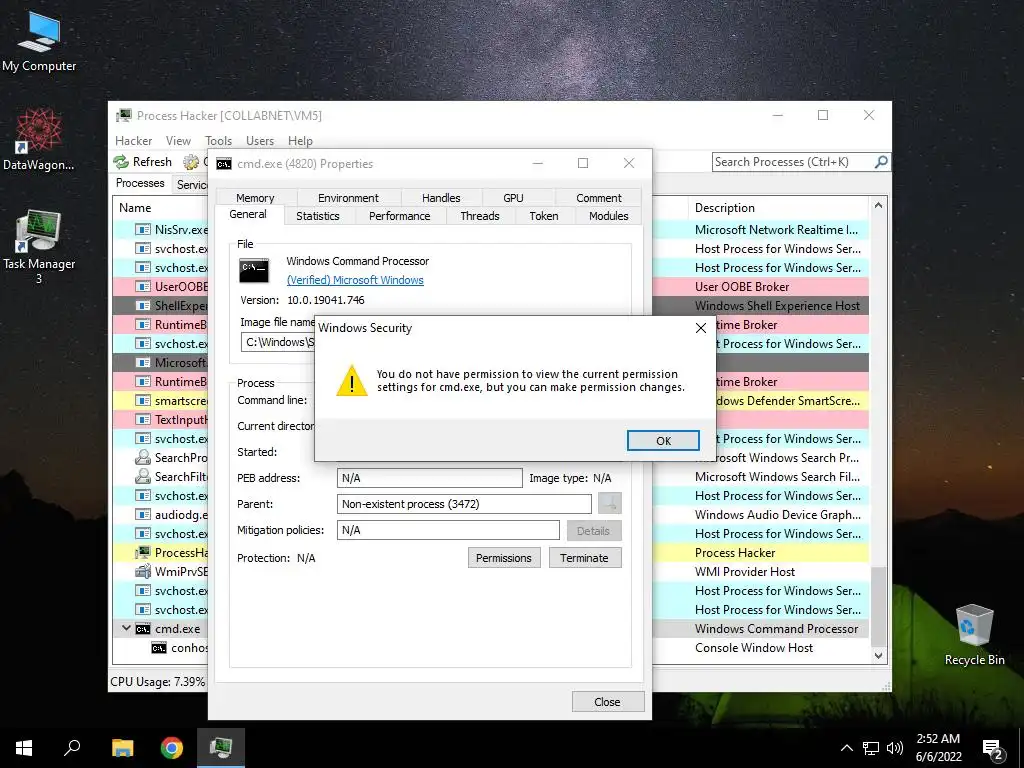Switch to the Threads tab
Screen dimensions: 1024x768
pos(480,216)
